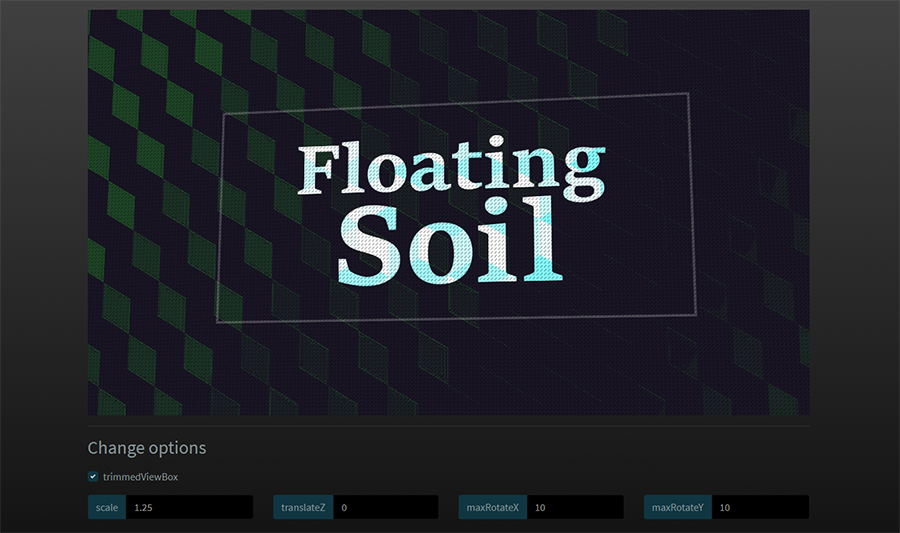
Task: Click the 'maxRotateY' field label
Action: [x=678, y=507]
